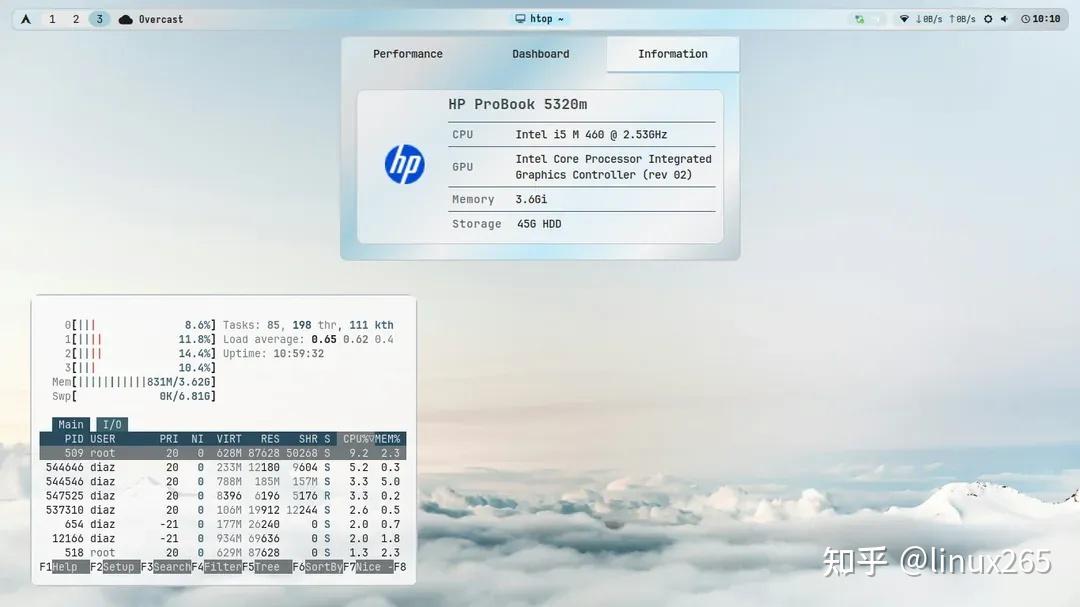This screenshot has height=607, width=1080.
Task: Click F2 Setup in htop footer
Action: pos(114,567)
